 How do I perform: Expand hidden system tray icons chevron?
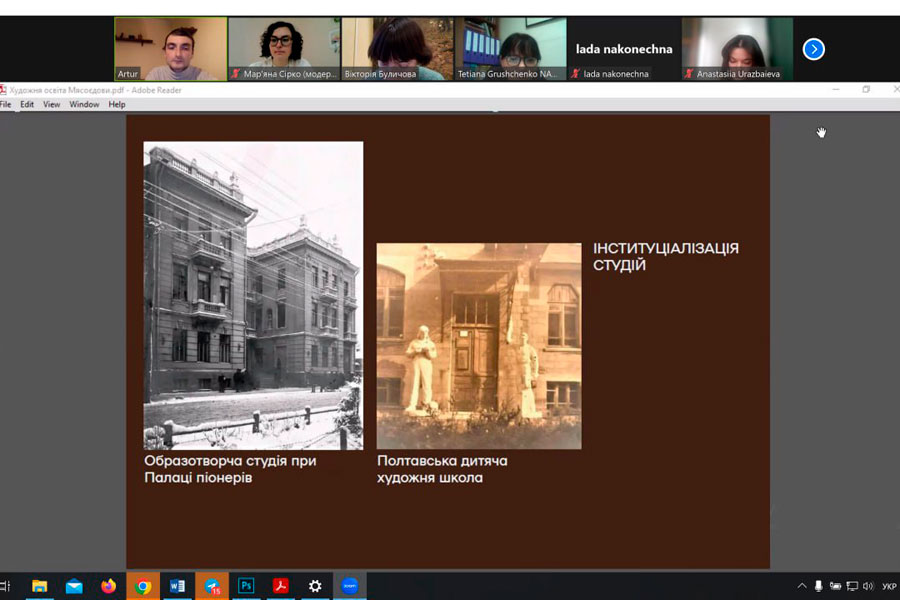tap(802, 586)
